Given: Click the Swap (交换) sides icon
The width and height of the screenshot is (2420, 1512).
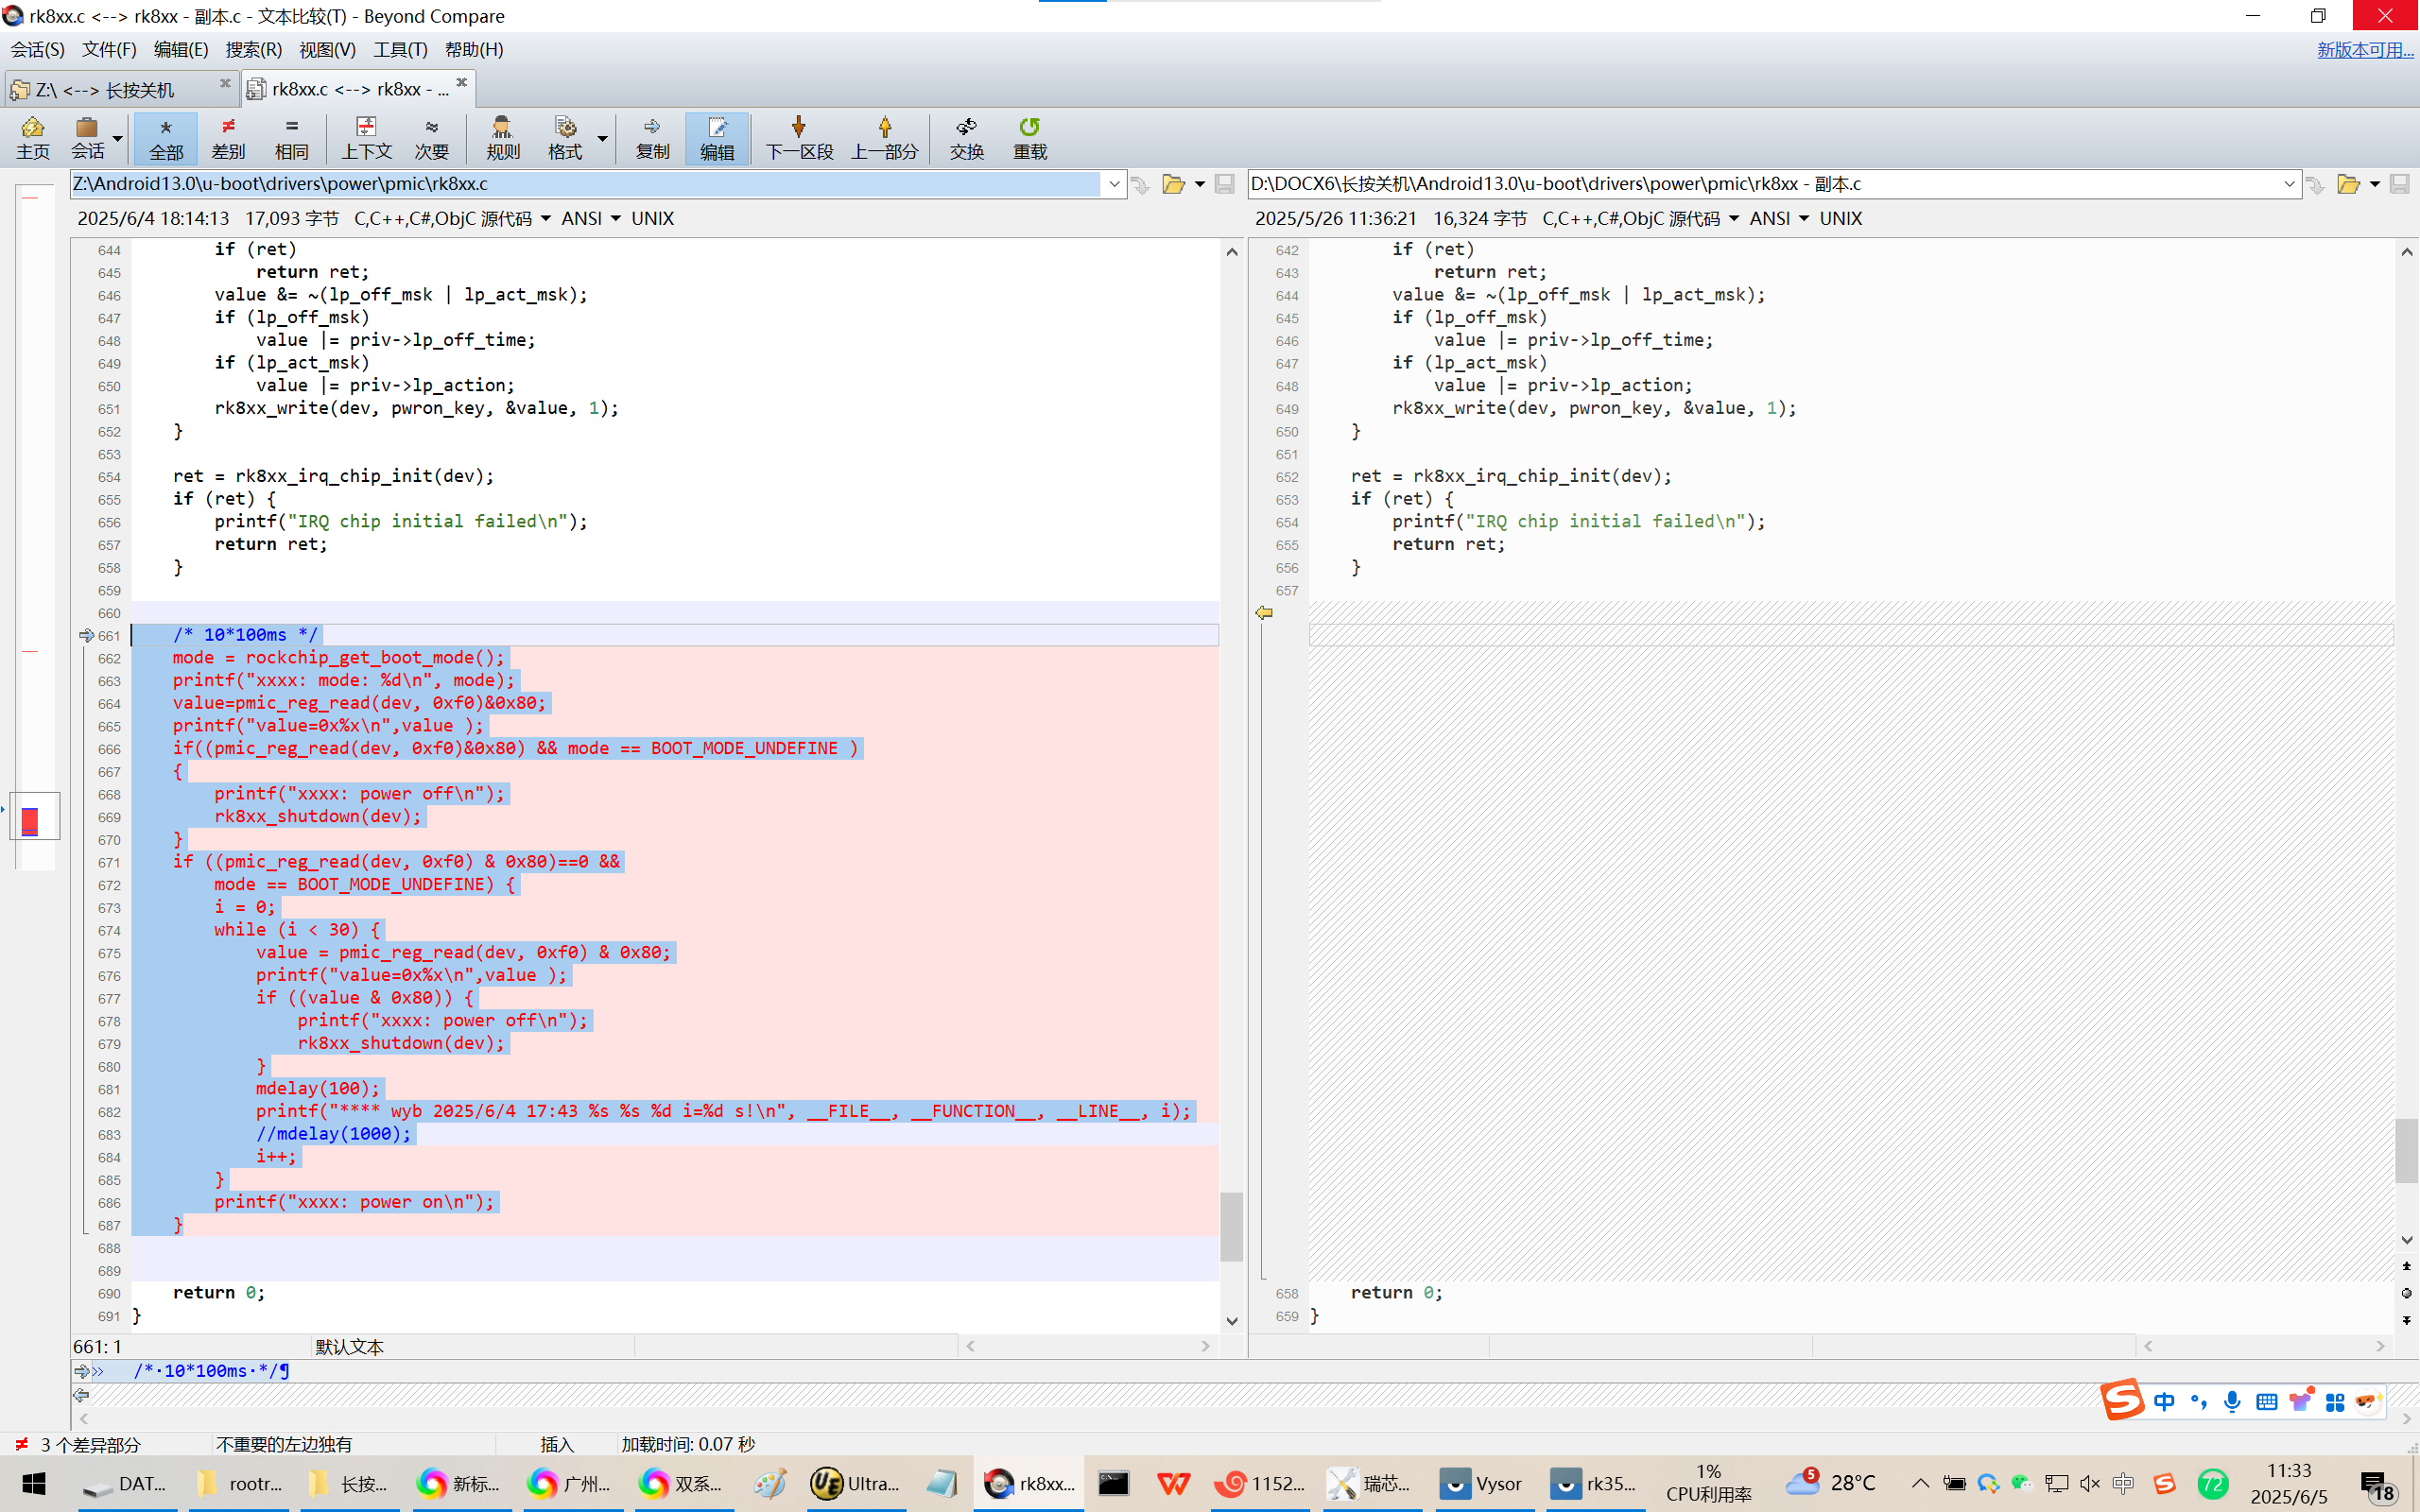Looking at the screenshot, I should 966,137.
